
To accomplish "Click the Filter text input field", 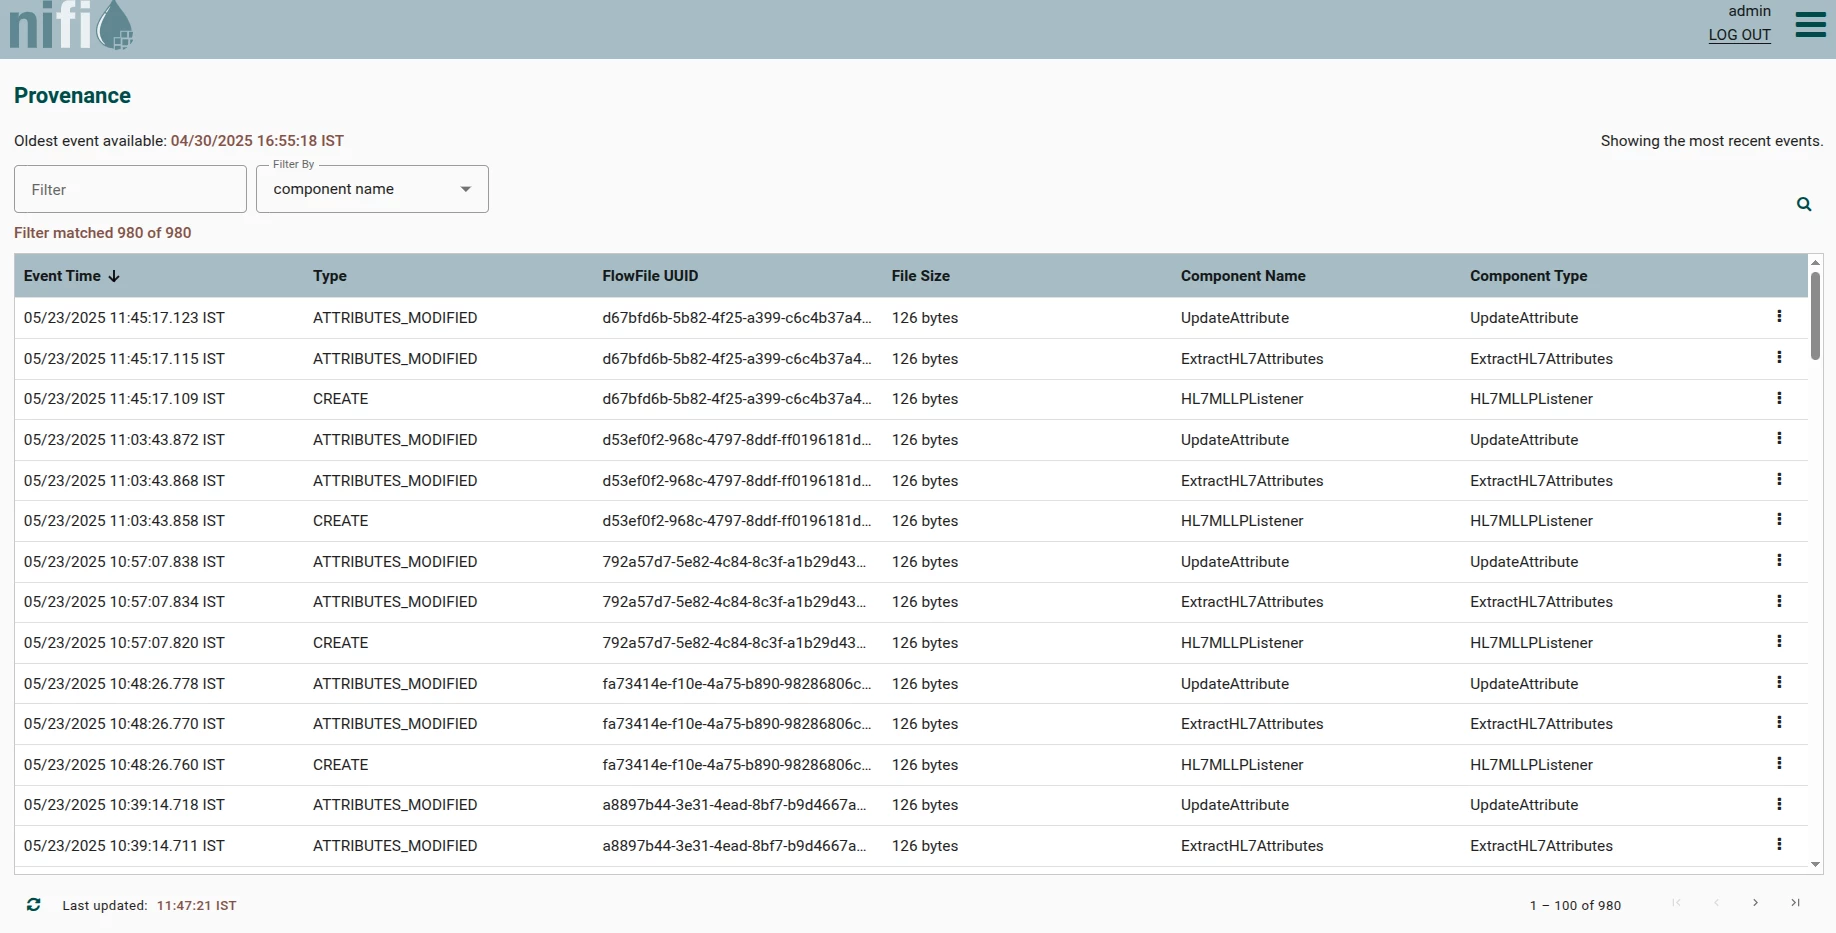I will click(130, 189).
